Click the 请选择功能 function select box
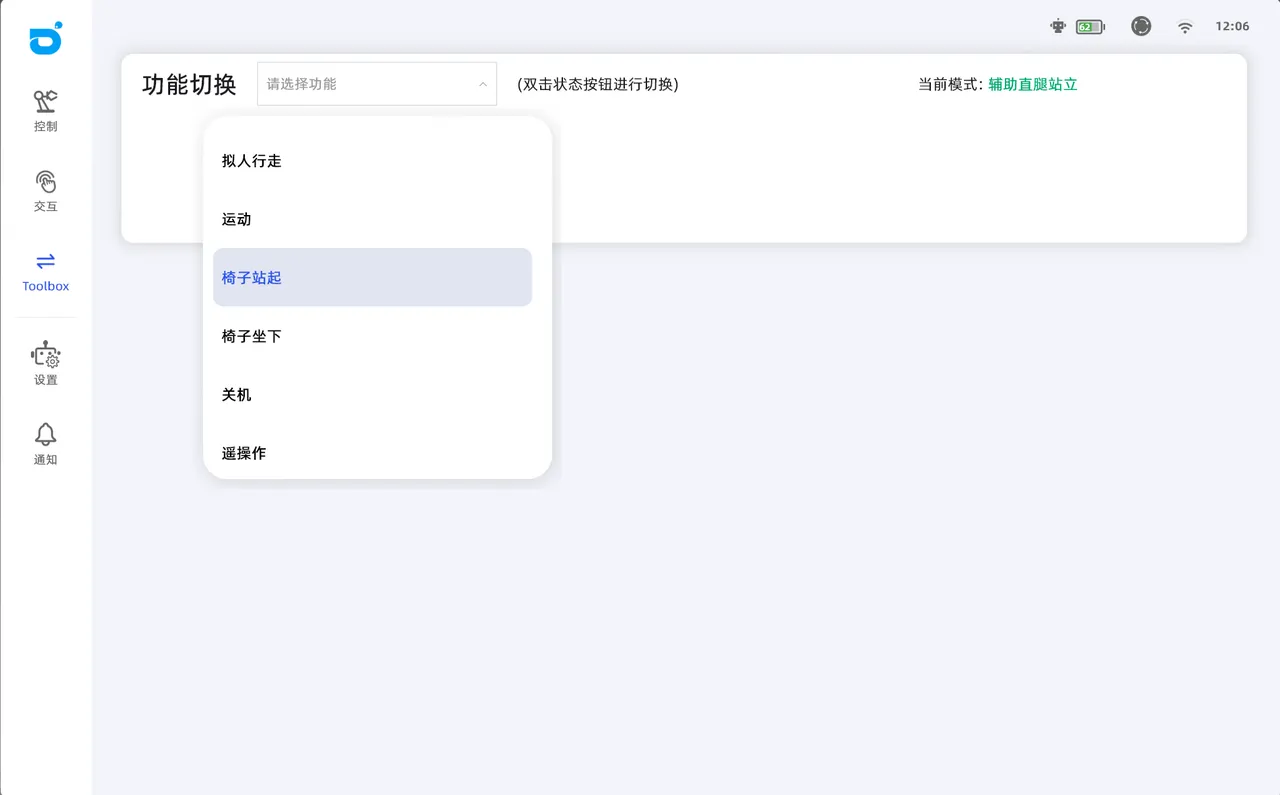This screenshot has height=795, width=1280. tap(365, 84)
